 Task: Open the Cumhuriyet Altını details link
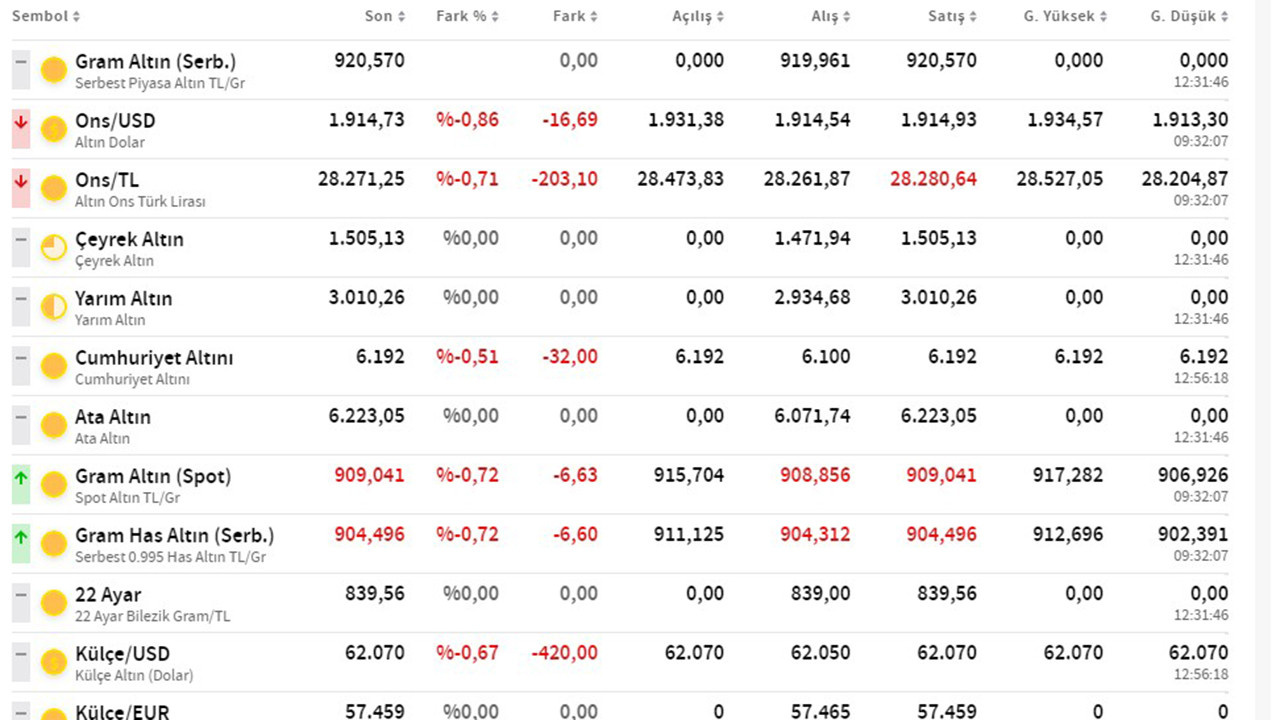pyautogui.click(x=154, y=358)
